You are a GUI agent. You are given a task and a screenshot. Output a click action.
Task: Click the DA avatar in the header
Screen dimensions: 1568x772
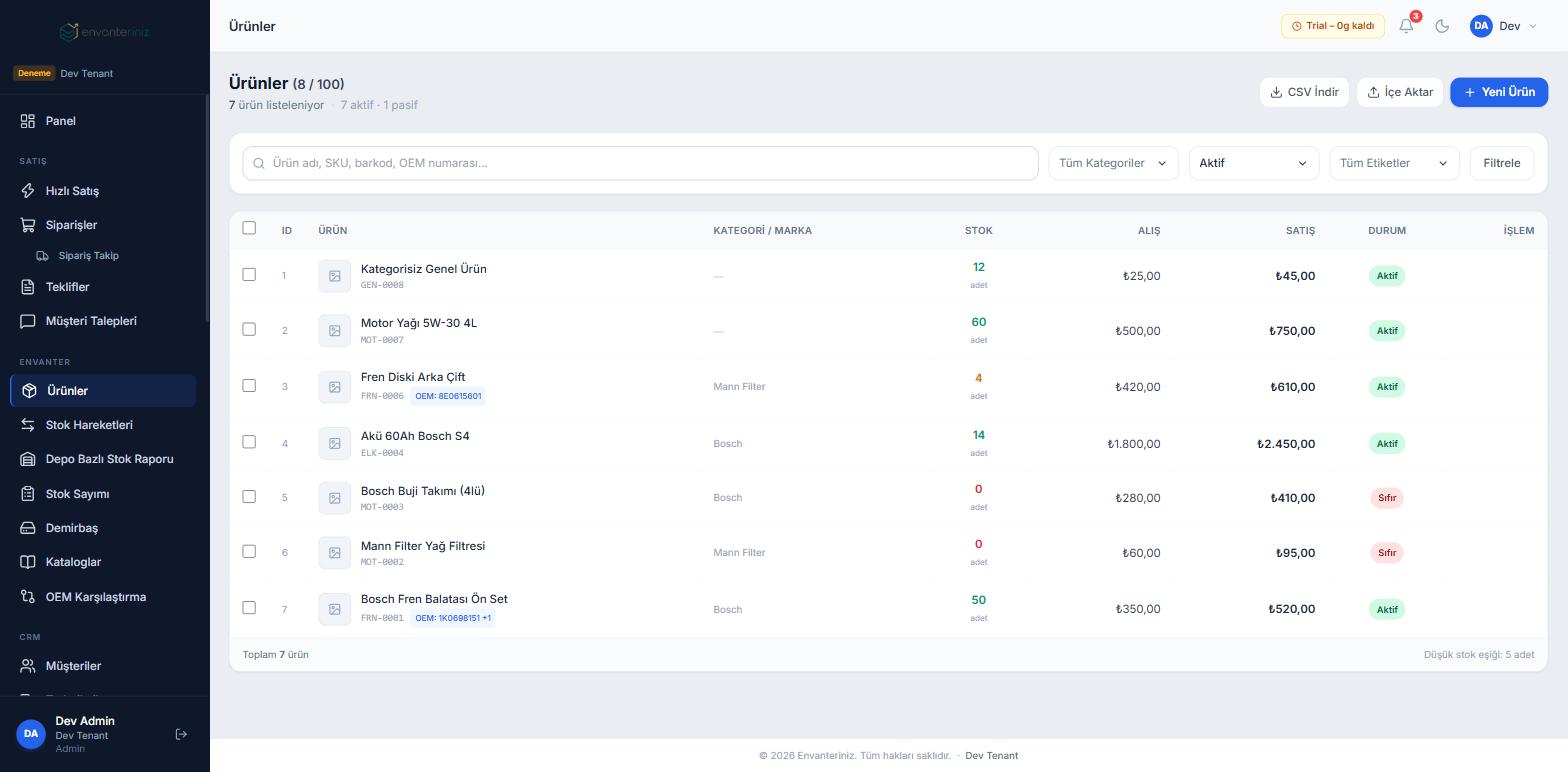pyautogui.click(x=1481, y=26)
